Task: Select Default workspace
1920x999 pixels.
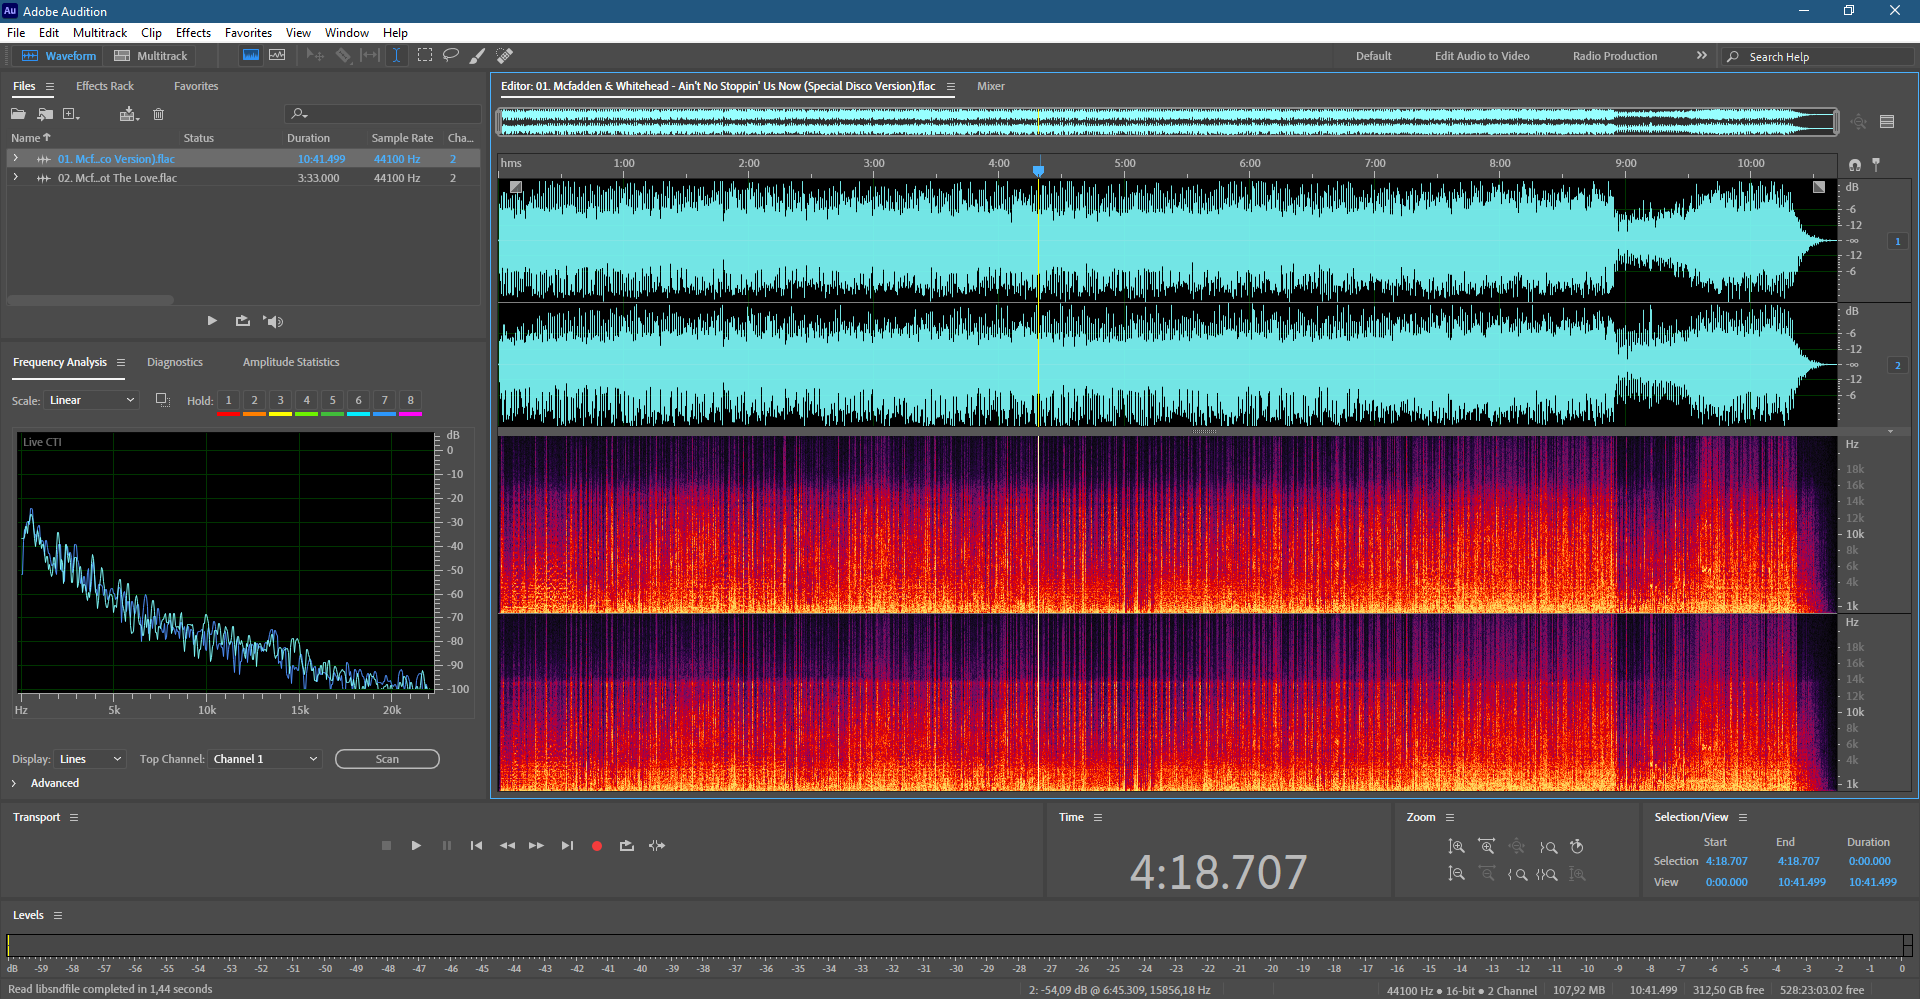Action: (1373, 56)
